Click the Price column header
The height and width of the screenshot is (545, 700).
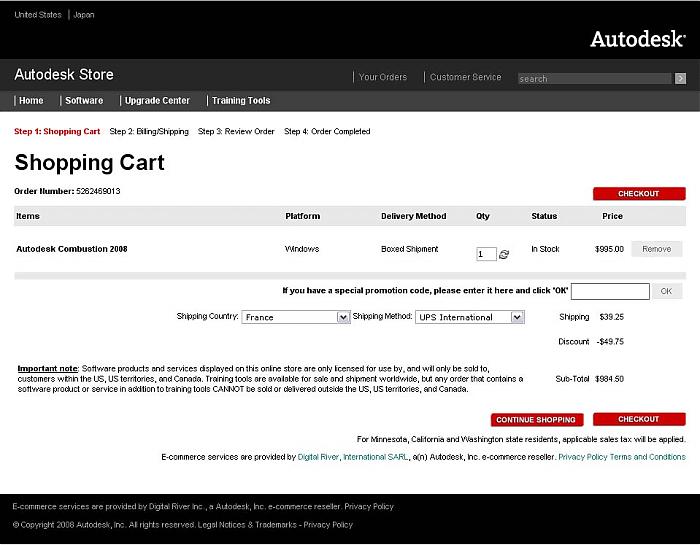pos(612,216)
